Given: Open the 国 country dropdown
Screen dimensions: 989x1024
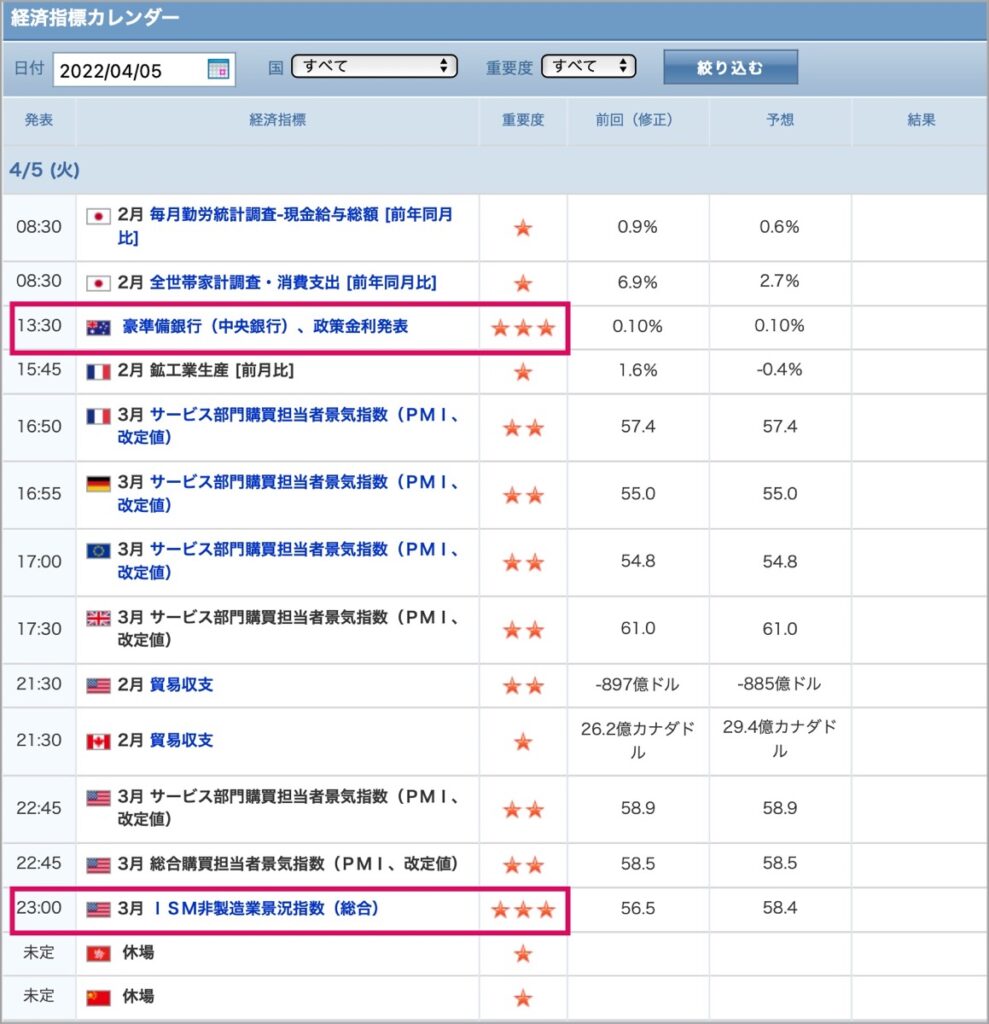Looking at the screenshot, I should pos(374,66).
